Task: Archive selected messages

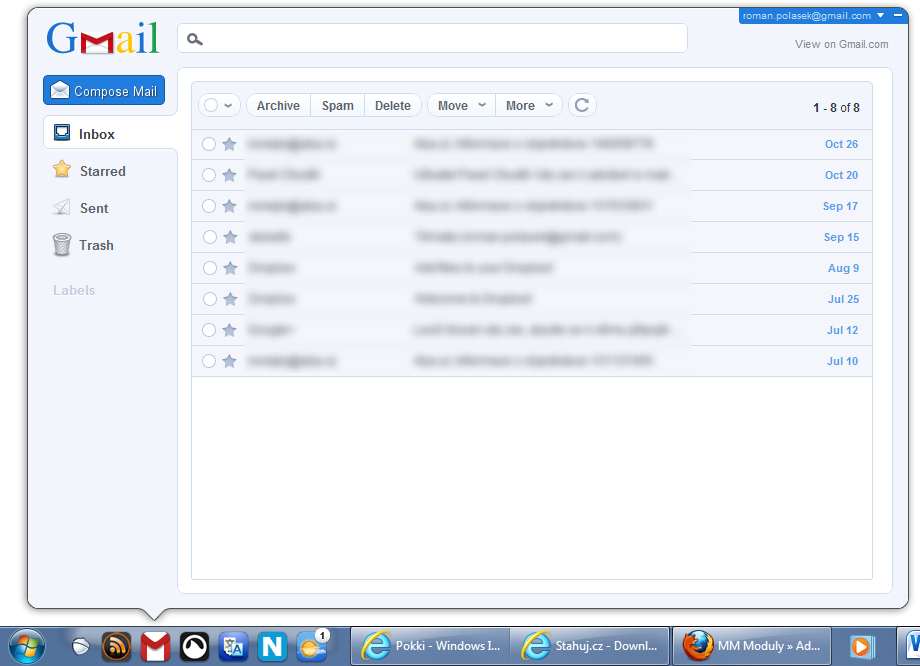Action: (278, 106)
